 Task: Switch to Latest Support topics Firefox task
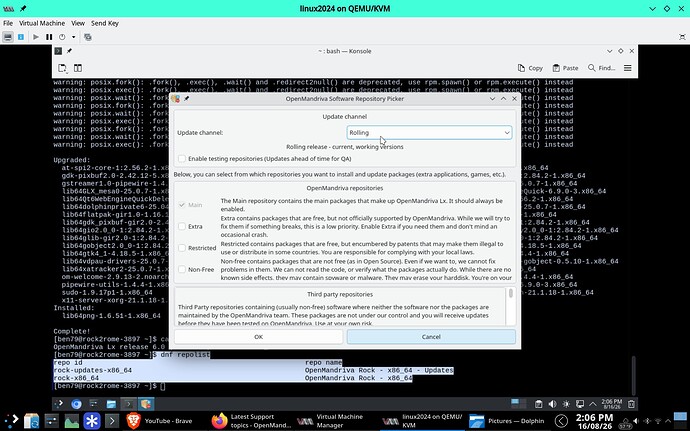tap(252, 421)
